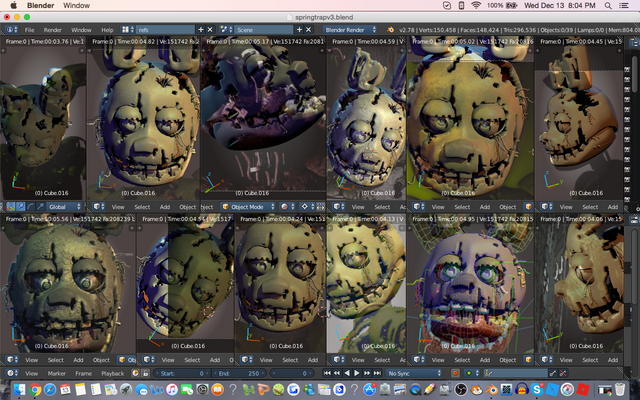Delete the current Scene with X button

pyautogui.click(x=307, y=30)
